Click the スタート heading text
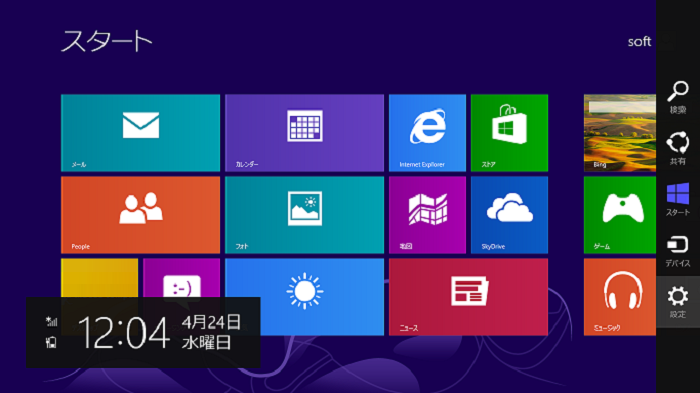Viewport: 700px width, 393px height. 106,41
